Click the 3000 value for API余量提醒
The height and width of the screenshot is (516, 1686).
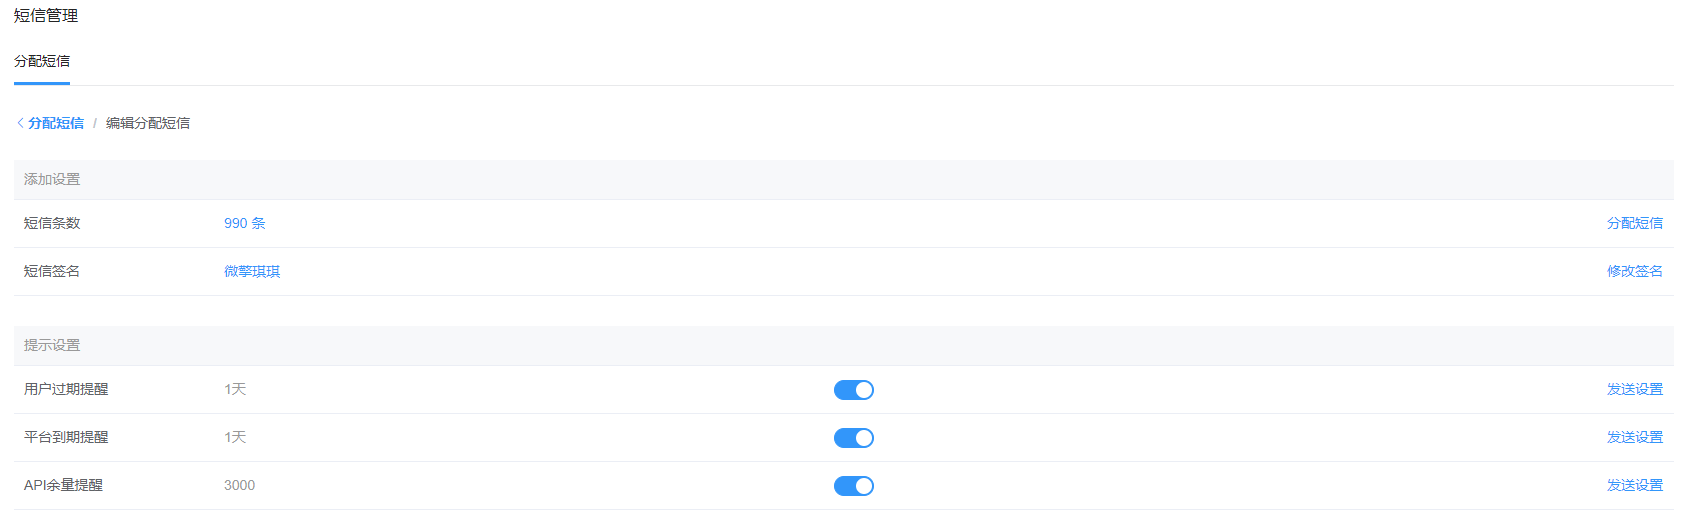[239, 485]
